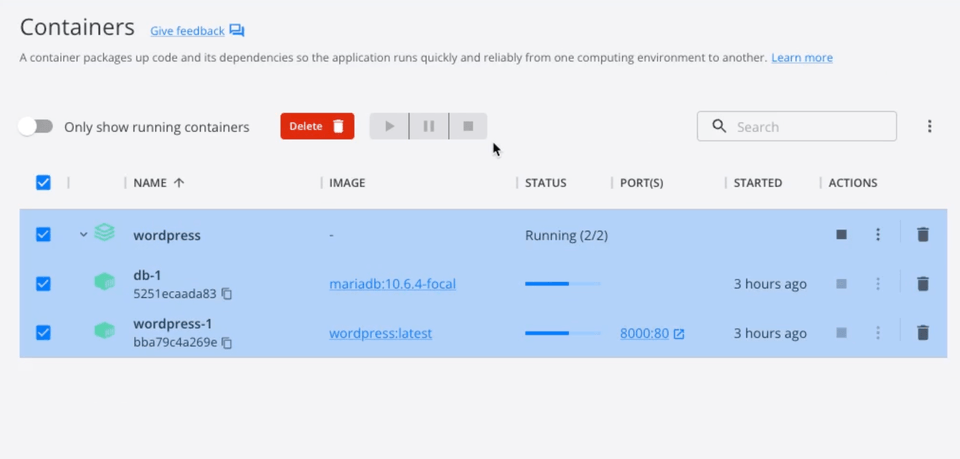Click the Only show running containers label
Screen dimensions: 960x459
(157, 127)
